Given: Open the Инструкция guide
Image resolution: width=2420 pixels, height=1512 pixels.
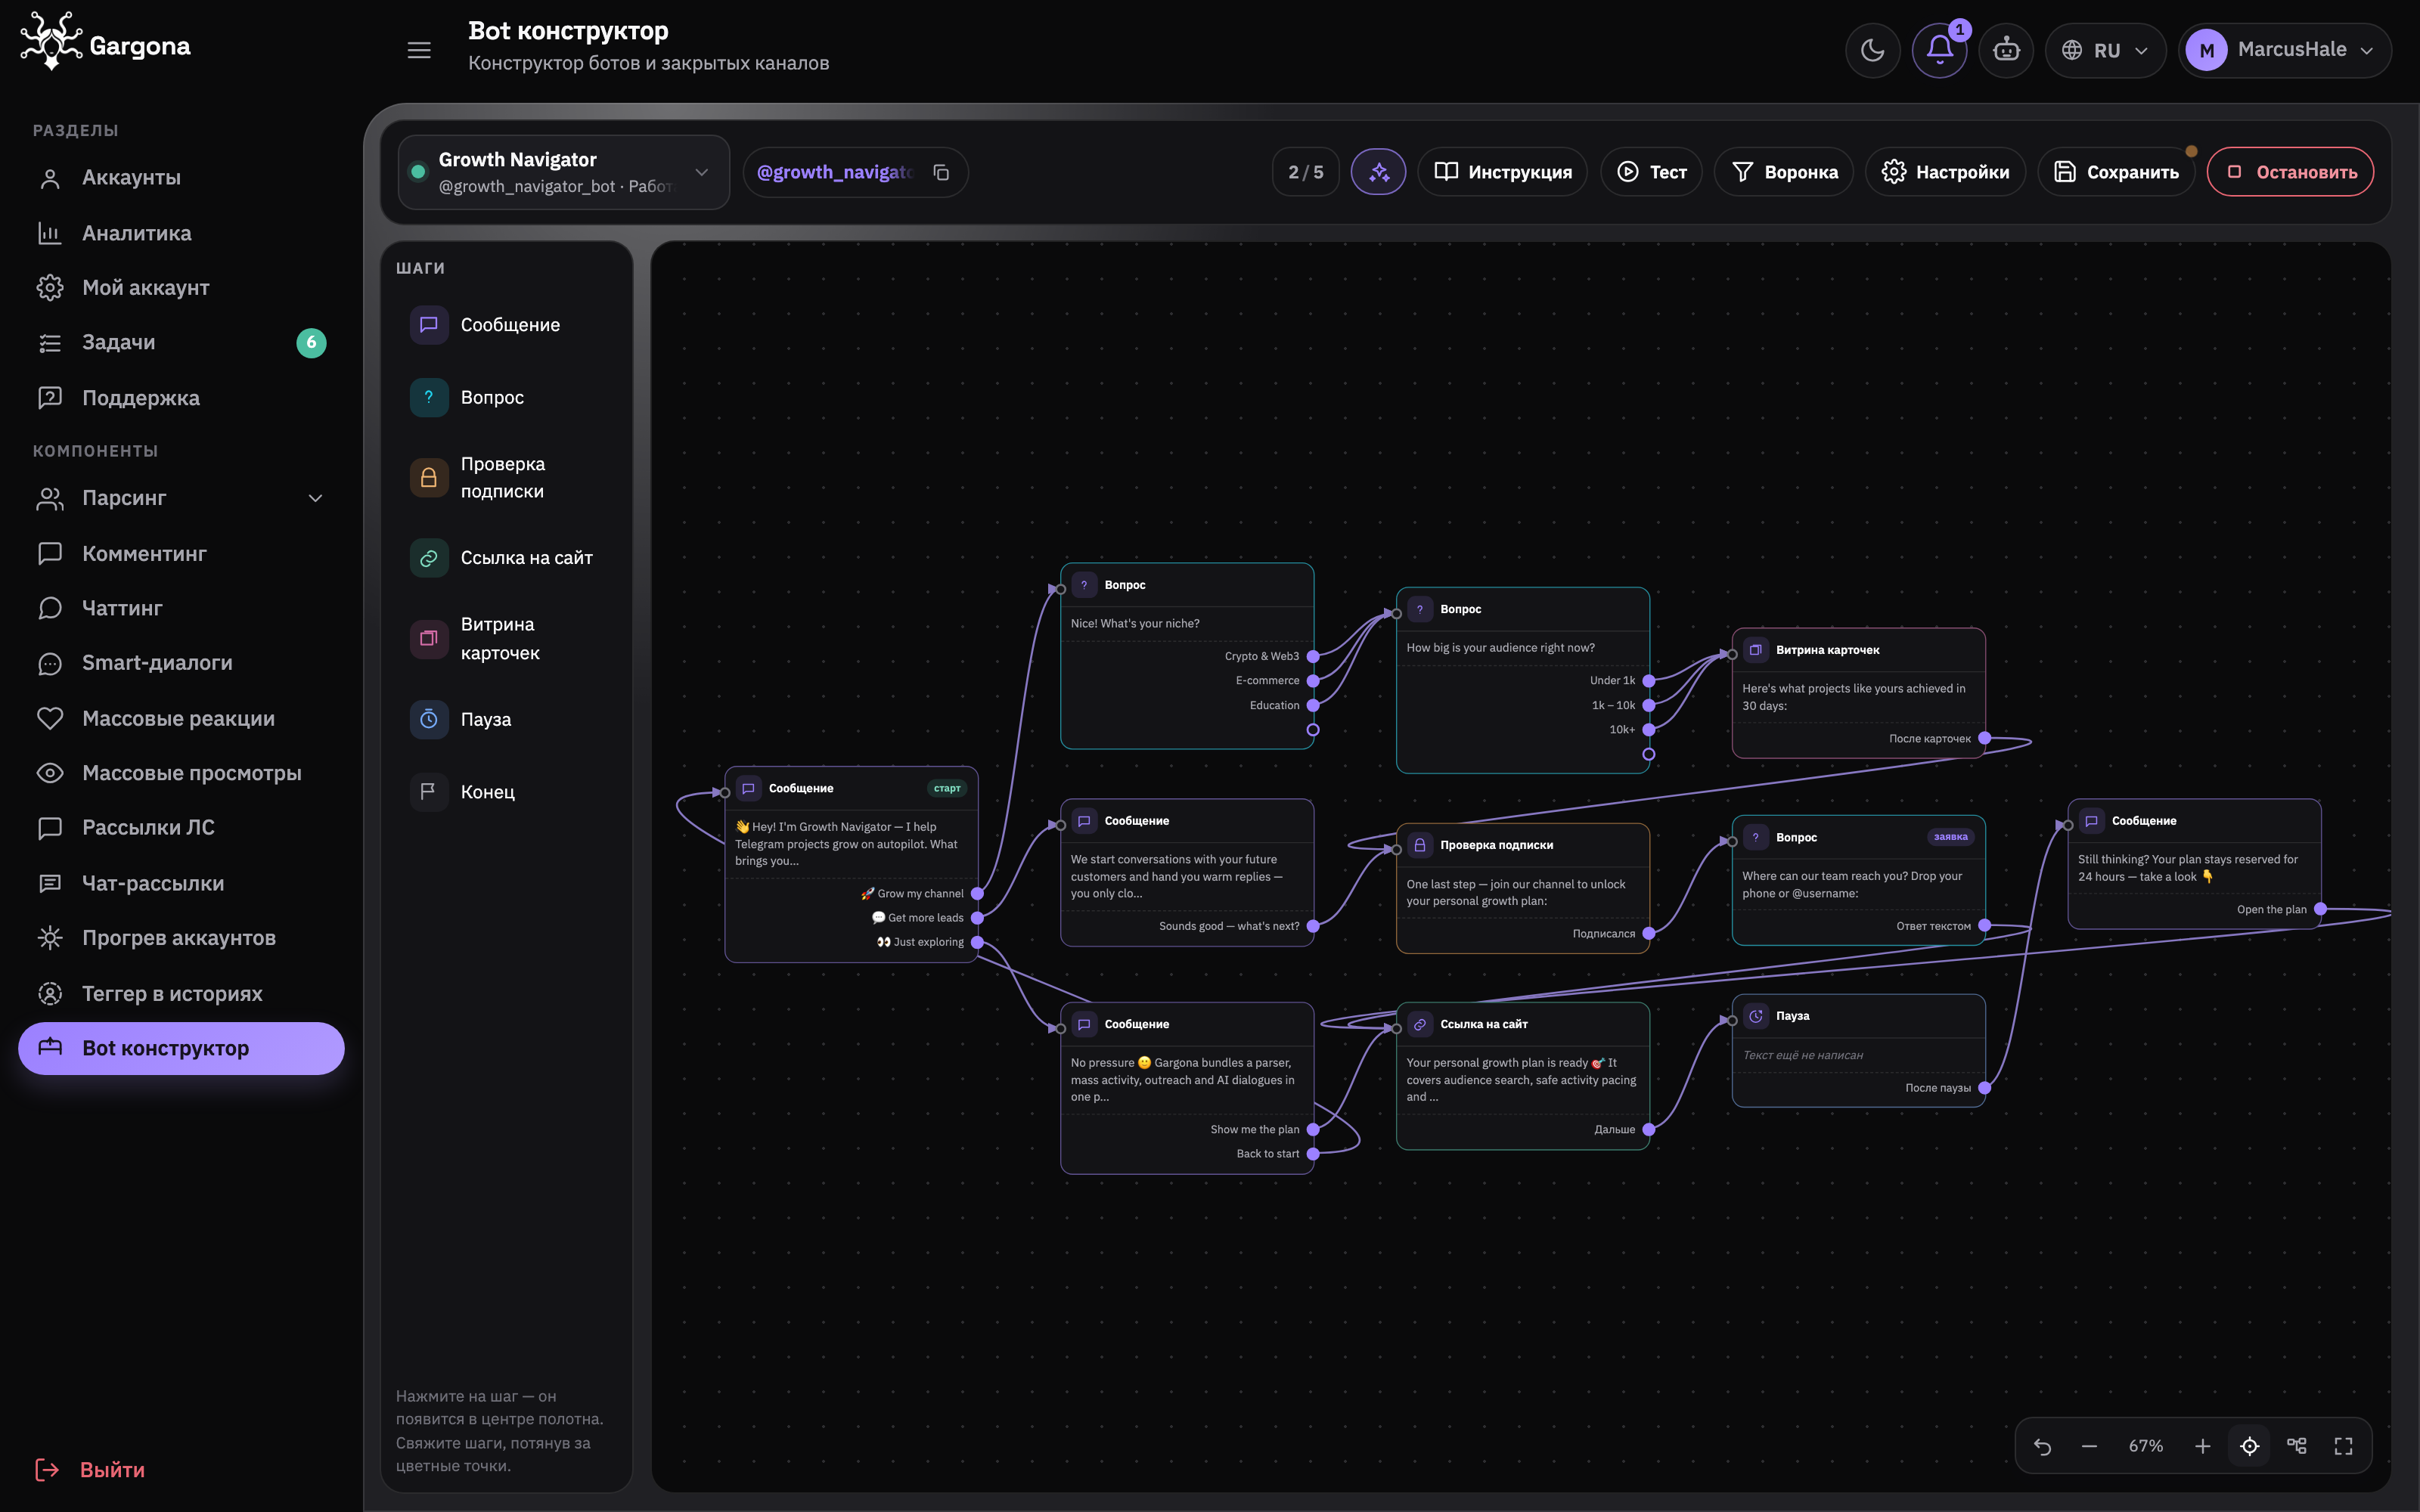Looking at the screenshot, I should point(1502,172).
